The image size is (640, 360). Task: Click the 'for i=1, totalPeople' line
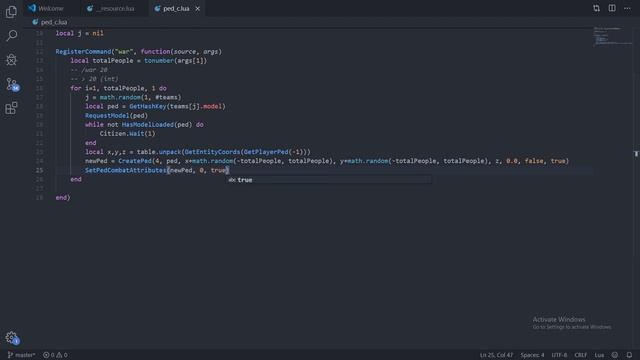118,88
